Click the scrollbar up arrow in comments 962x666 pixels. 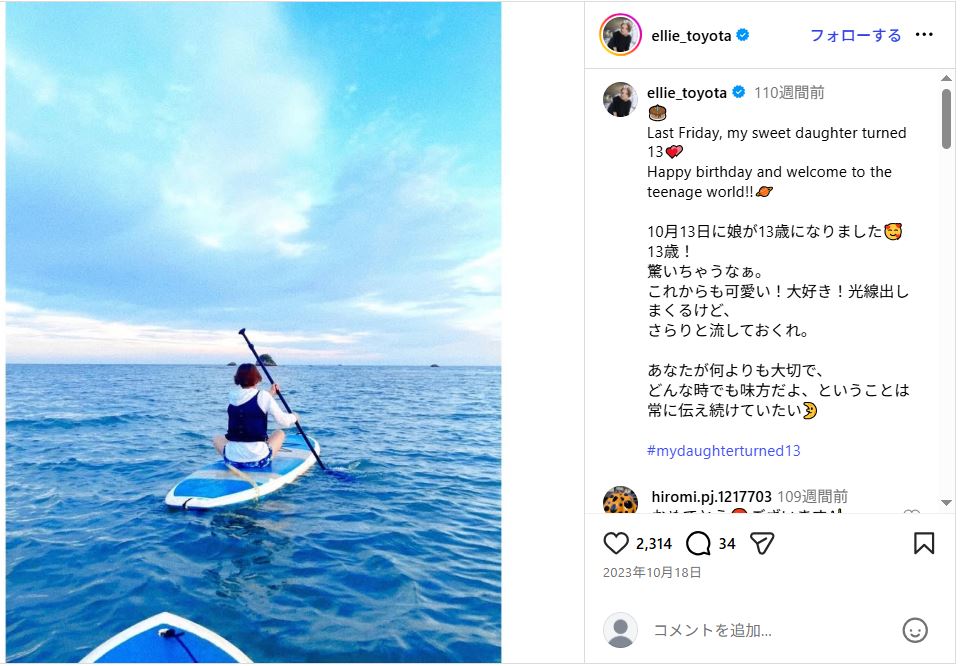pos(946,78)
